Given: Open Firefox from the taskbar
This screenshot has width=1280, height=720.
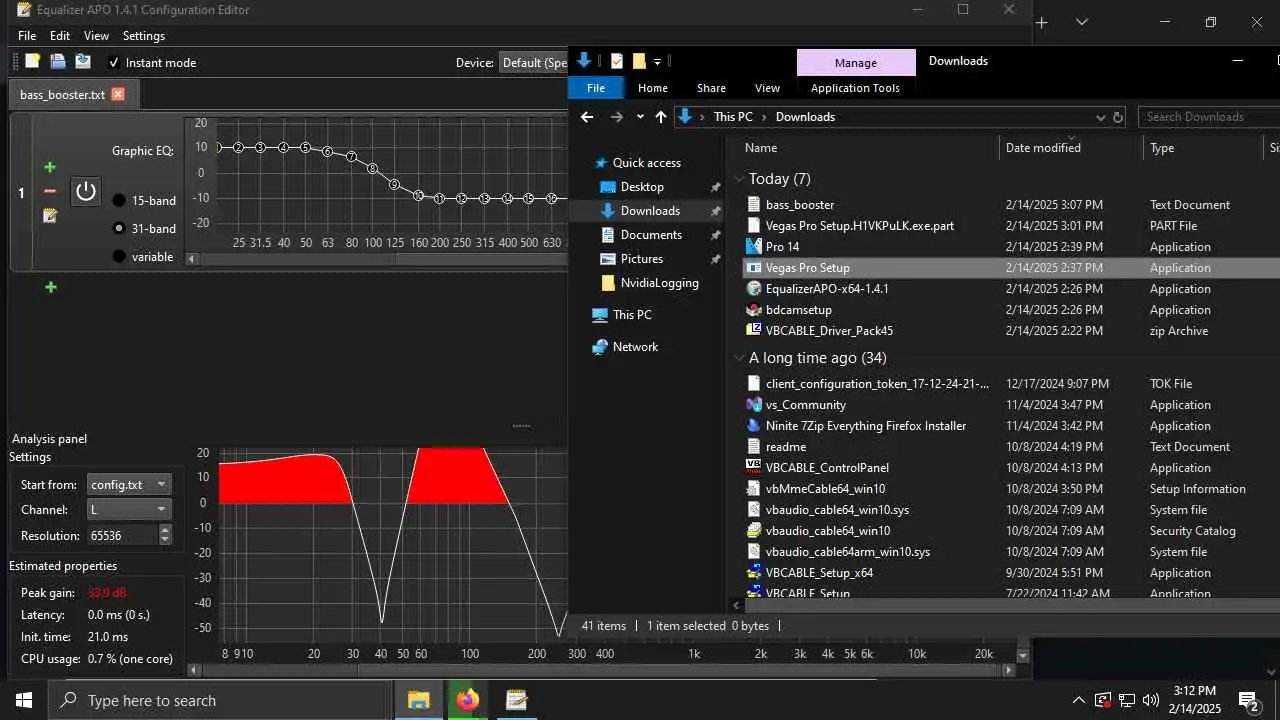Looking at the screenshot, I should tap(467, 700).
